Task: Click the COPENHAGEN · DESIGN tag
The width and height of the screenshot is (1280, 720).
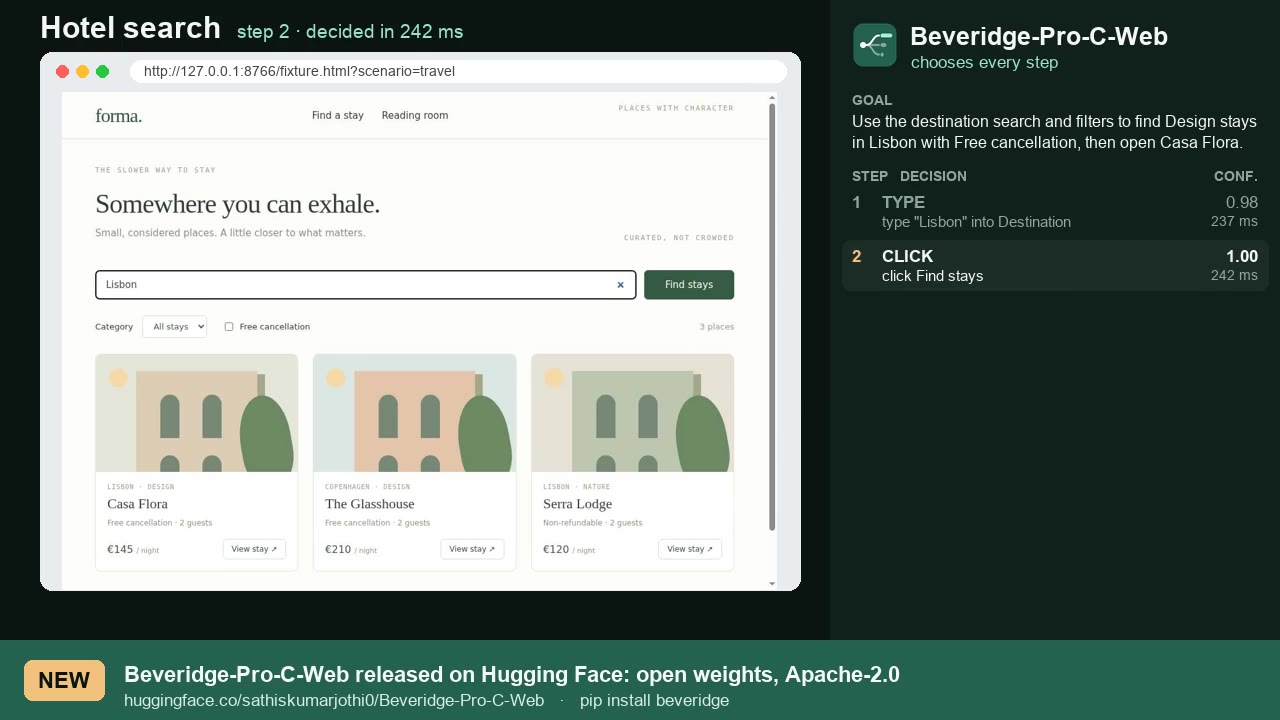Action: 367,487
